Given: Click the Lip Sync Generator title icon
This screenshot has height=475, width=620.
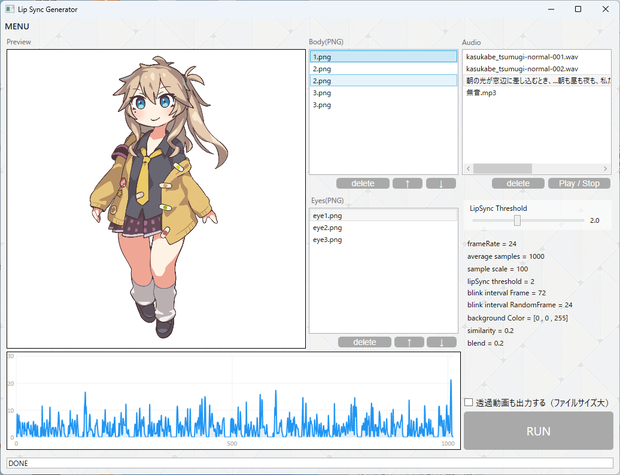Looking at the screenshot, I should 10,9.
